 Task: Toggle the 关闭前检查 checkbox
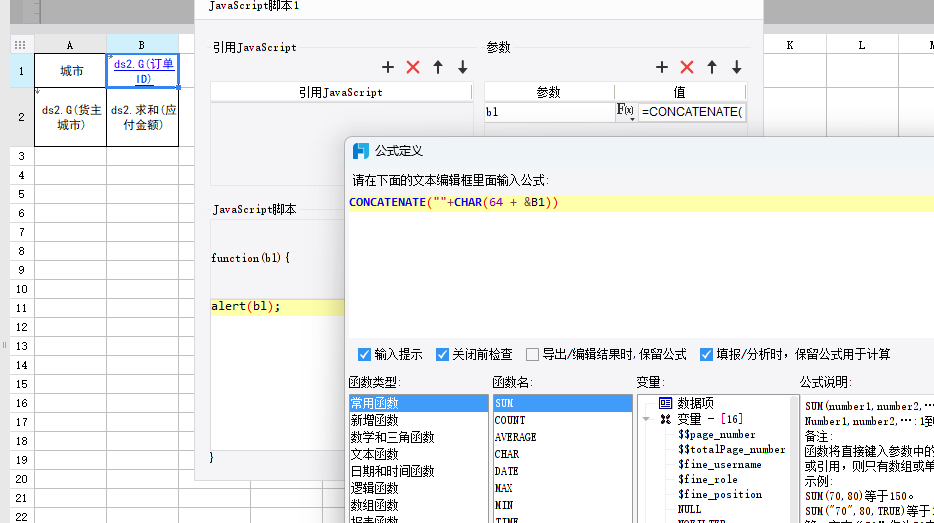coord(442,355)
